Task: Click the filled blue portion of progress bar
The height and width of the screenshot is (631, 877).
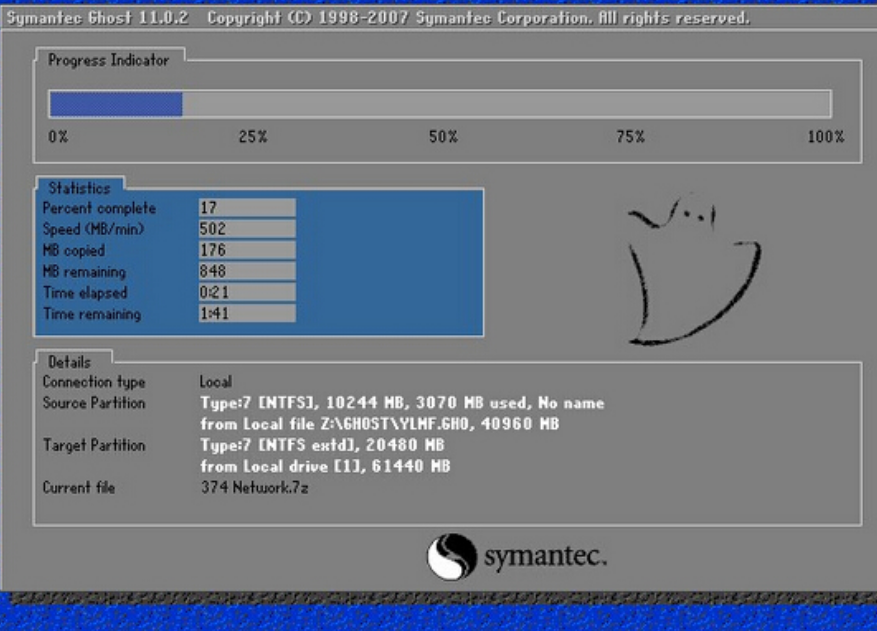Action: tap(115, 104)
